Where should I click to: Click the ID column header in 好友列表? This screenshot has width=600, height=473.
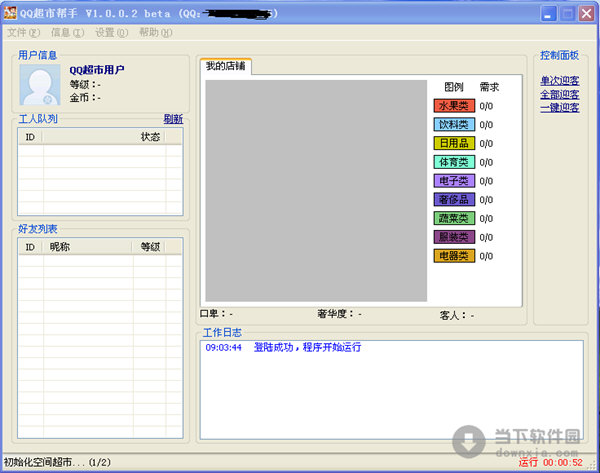pos(30,247)
